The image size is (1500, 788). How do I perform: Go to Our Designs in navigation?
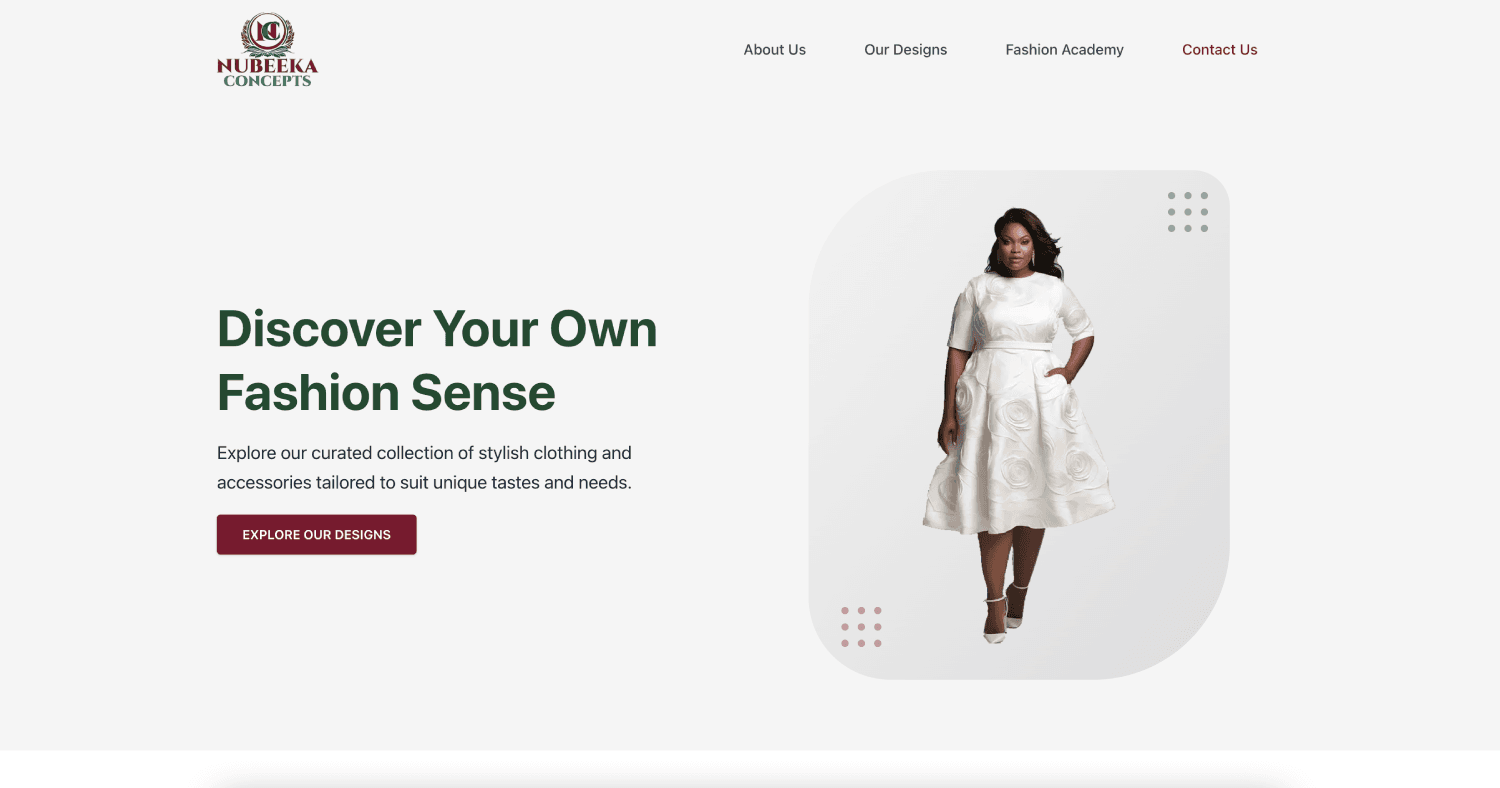(x=905, y=50)
